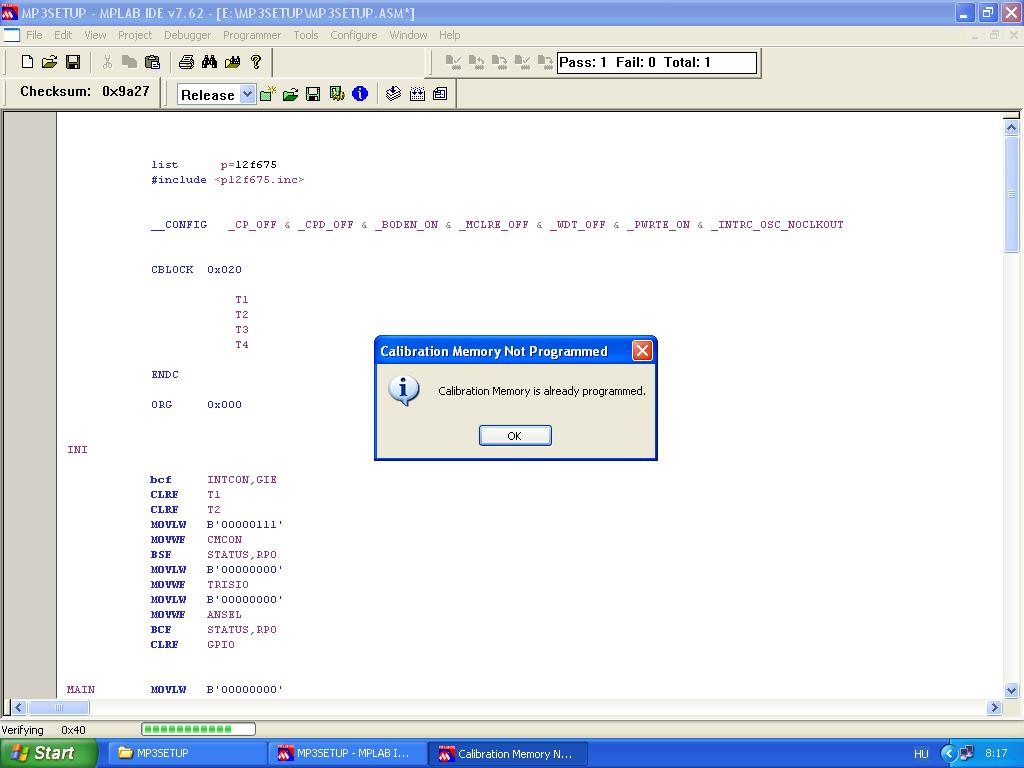The image size is (1024, 768).
Task: Click the Program target device icon
Action: tap(453, 62)
